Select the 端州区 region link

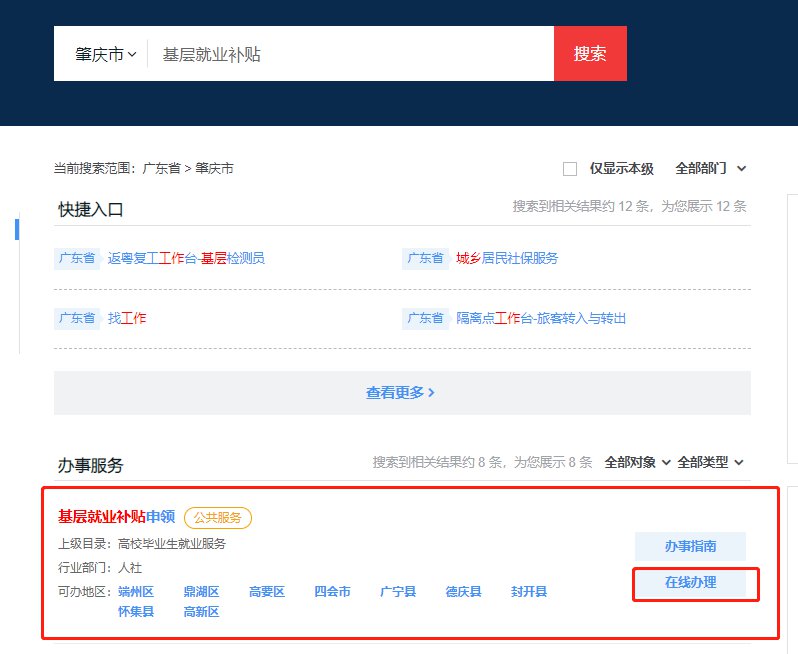coord(136,592)
